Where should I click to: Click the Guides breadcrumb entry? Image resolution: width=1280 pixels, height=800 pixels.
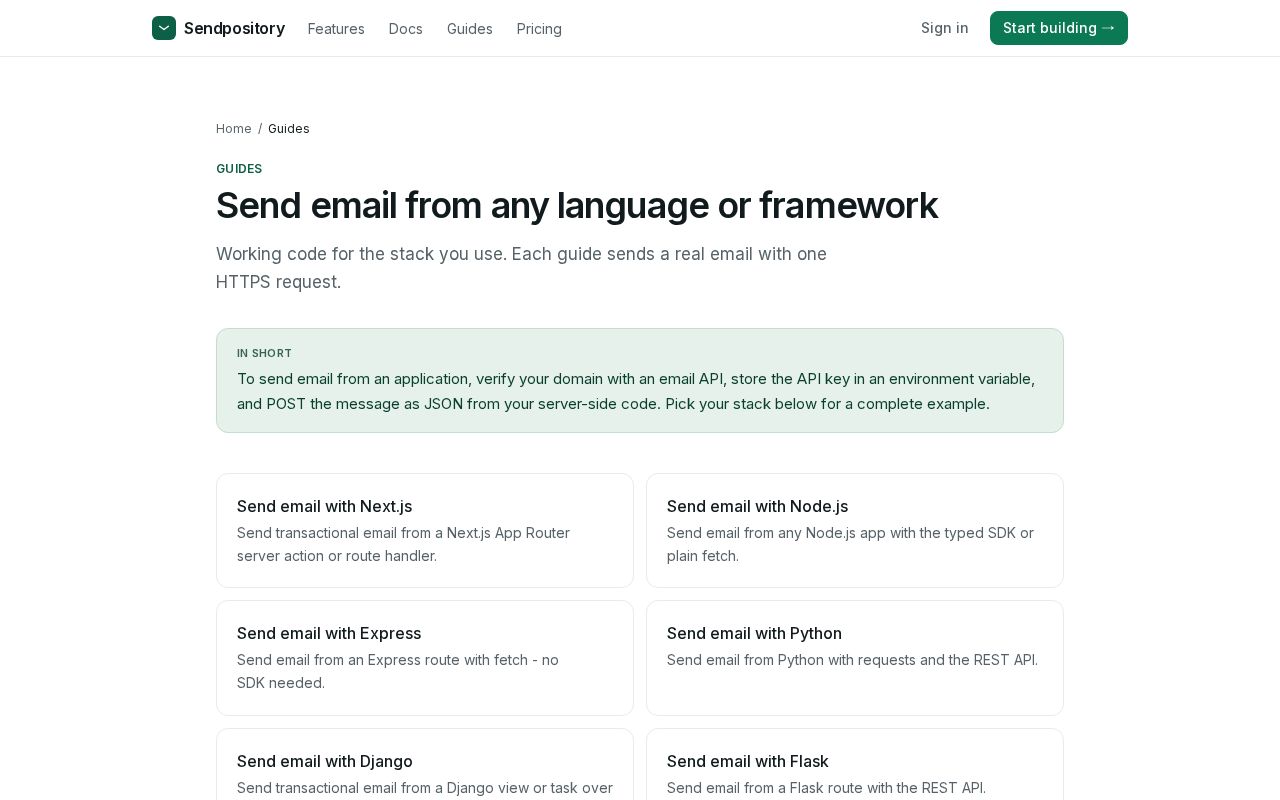[289, 129]
